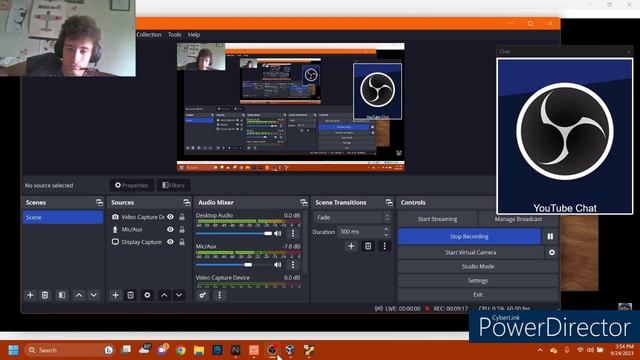Select the Video Capture Device source row
Viewport: 640px width, 360px height.
(149, 217)
